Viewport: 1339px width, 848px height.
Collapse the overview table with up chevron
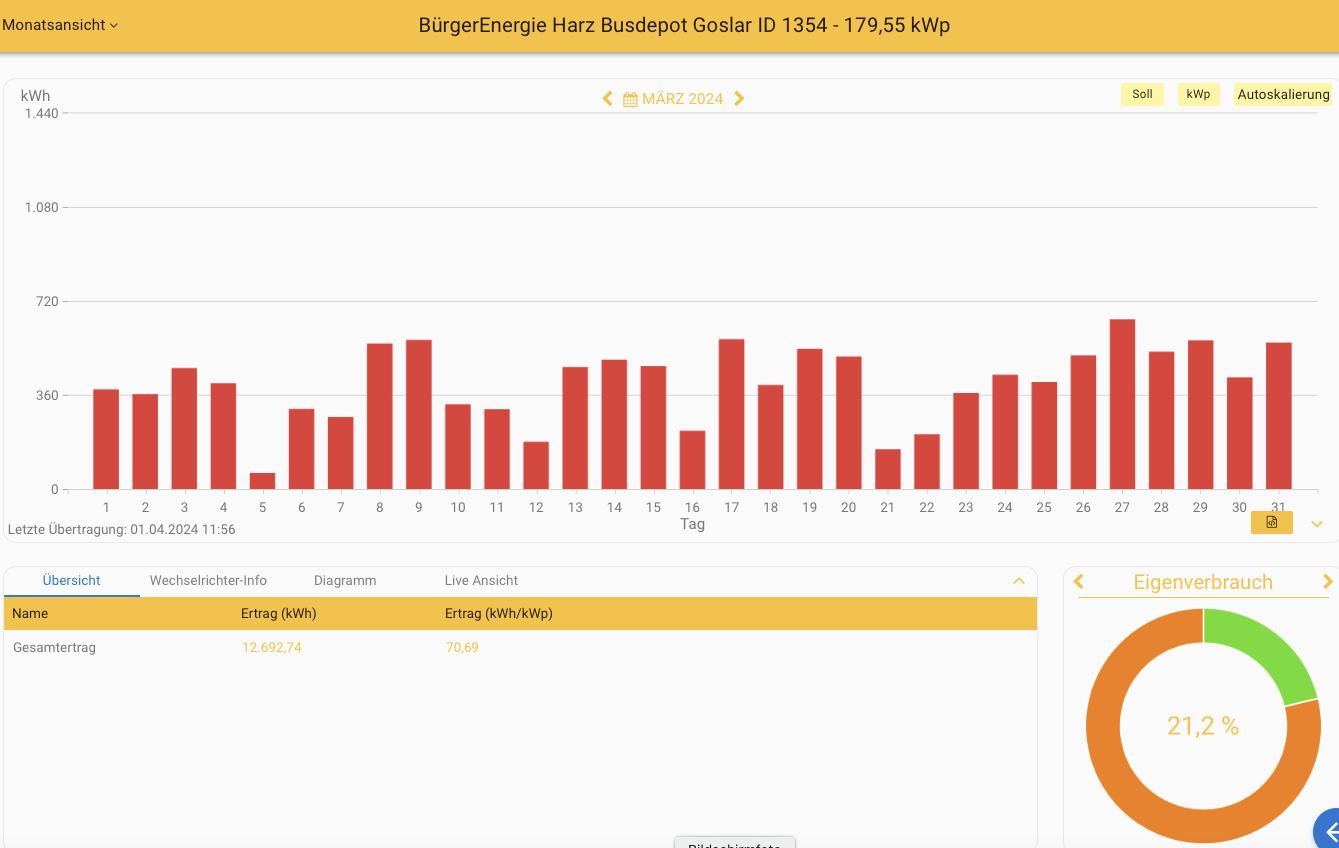pos(1018,581)
